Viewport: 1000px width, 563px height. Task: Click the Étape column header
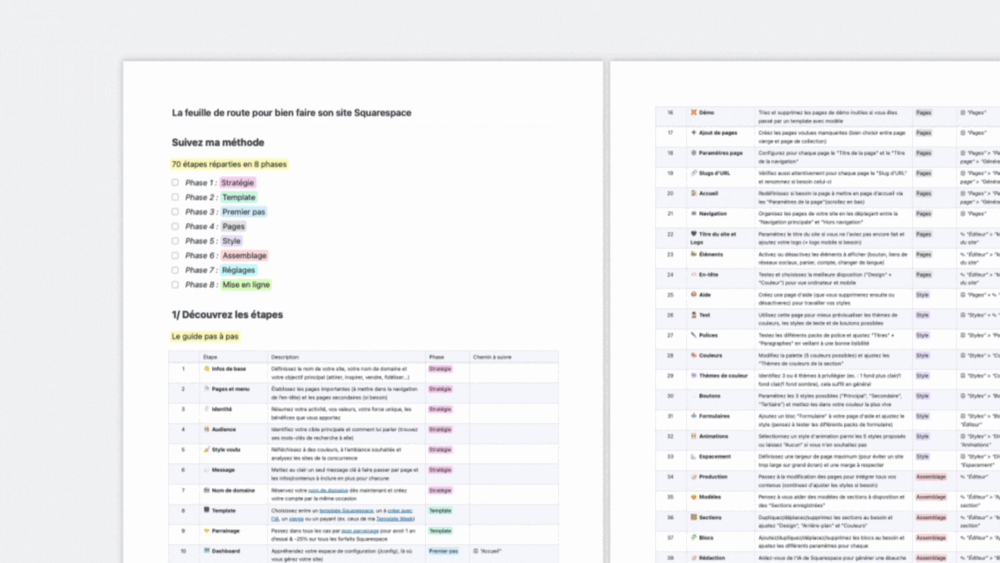pos(210,357)
